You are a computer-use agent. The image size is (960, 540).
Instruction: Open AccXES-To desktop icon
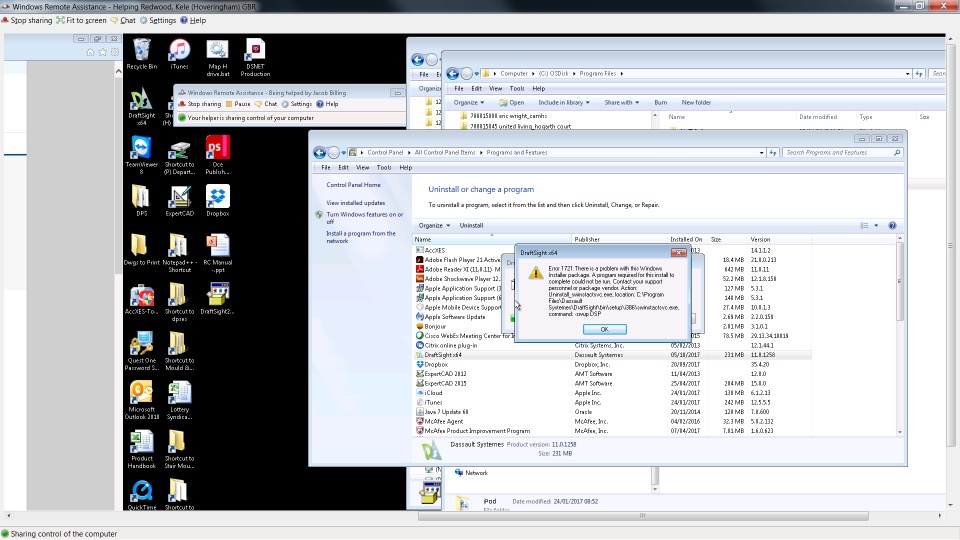tap(141, 298)
